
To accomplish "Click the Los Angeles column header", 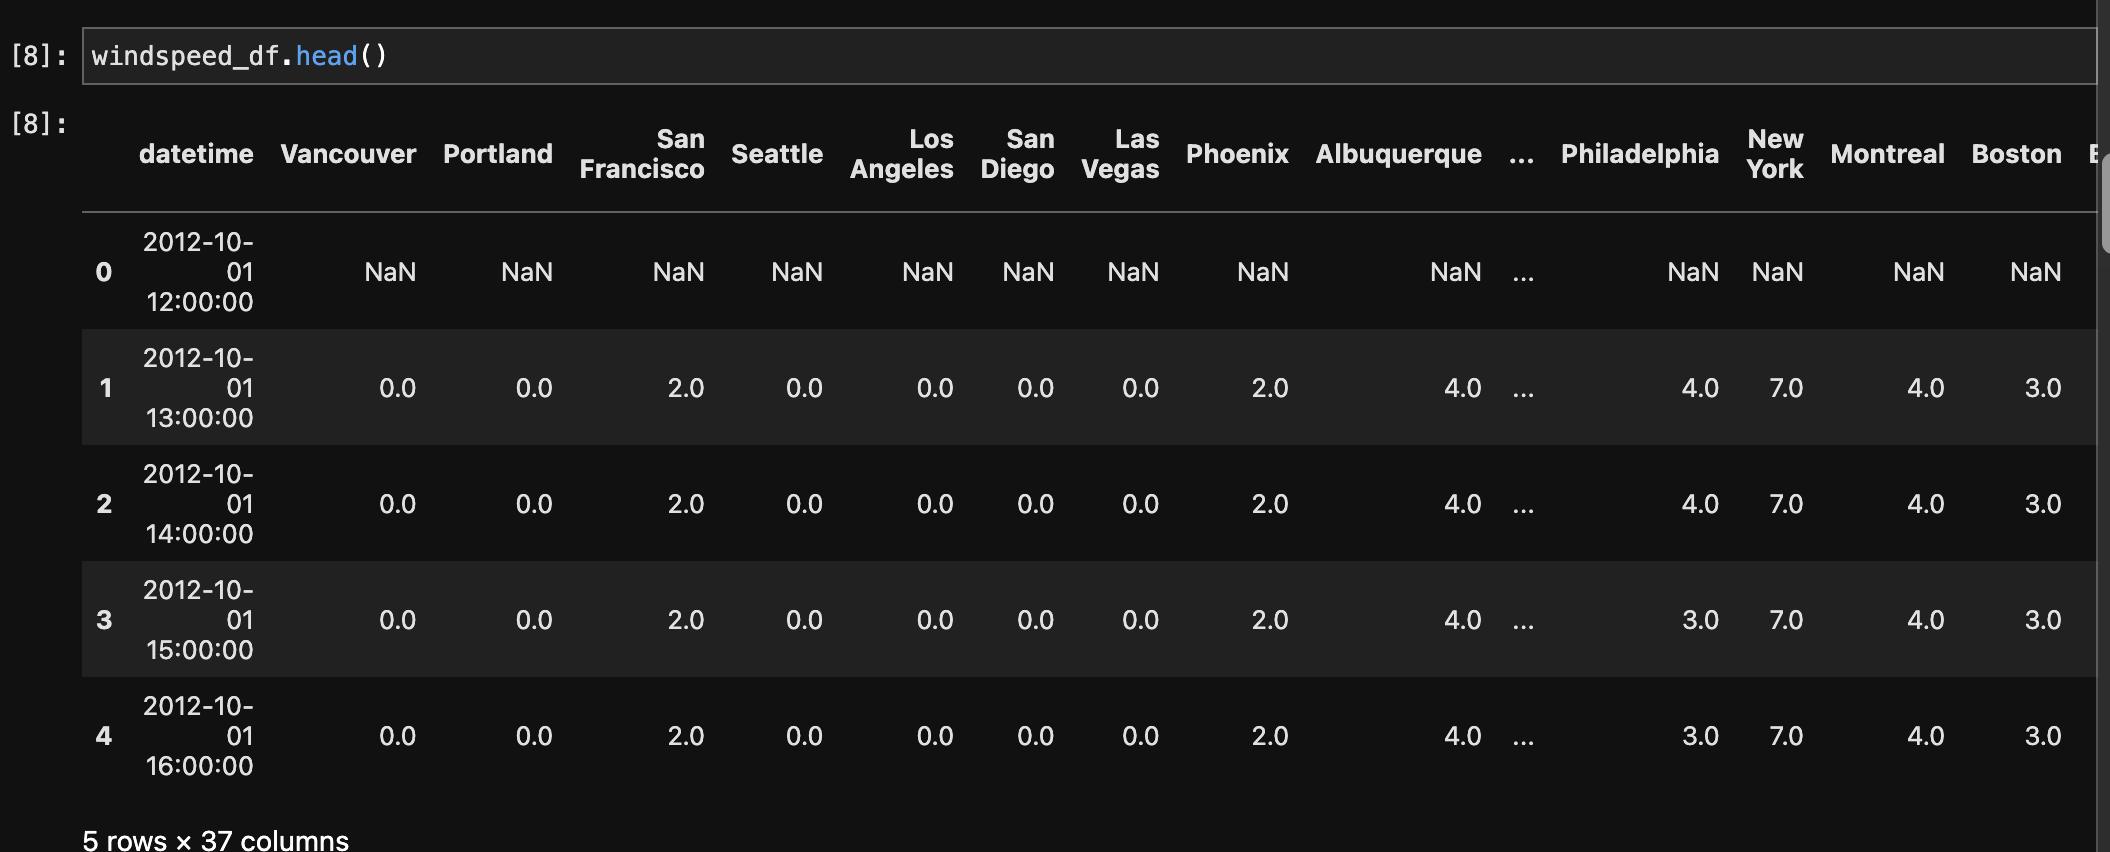I will [x=902, y=154].
